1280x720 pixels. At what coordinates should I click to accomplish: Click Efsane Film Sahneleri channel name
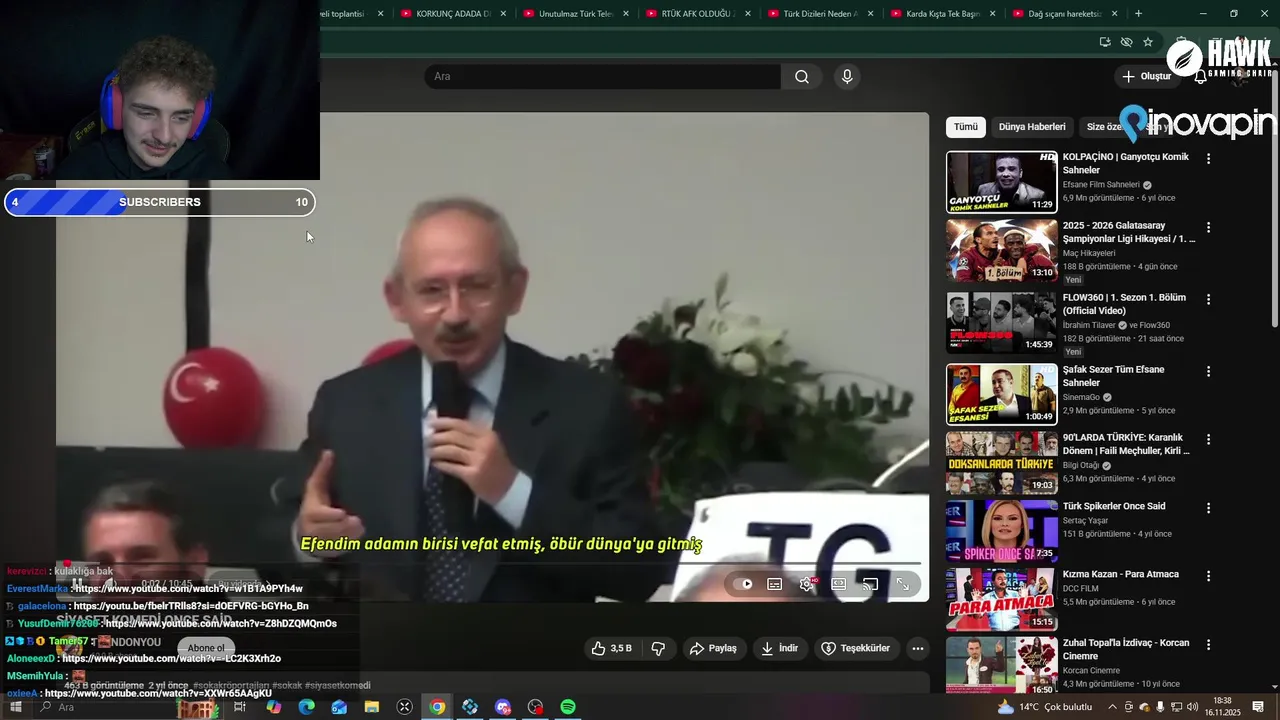pyautogui.click(x=1101, y=185)
